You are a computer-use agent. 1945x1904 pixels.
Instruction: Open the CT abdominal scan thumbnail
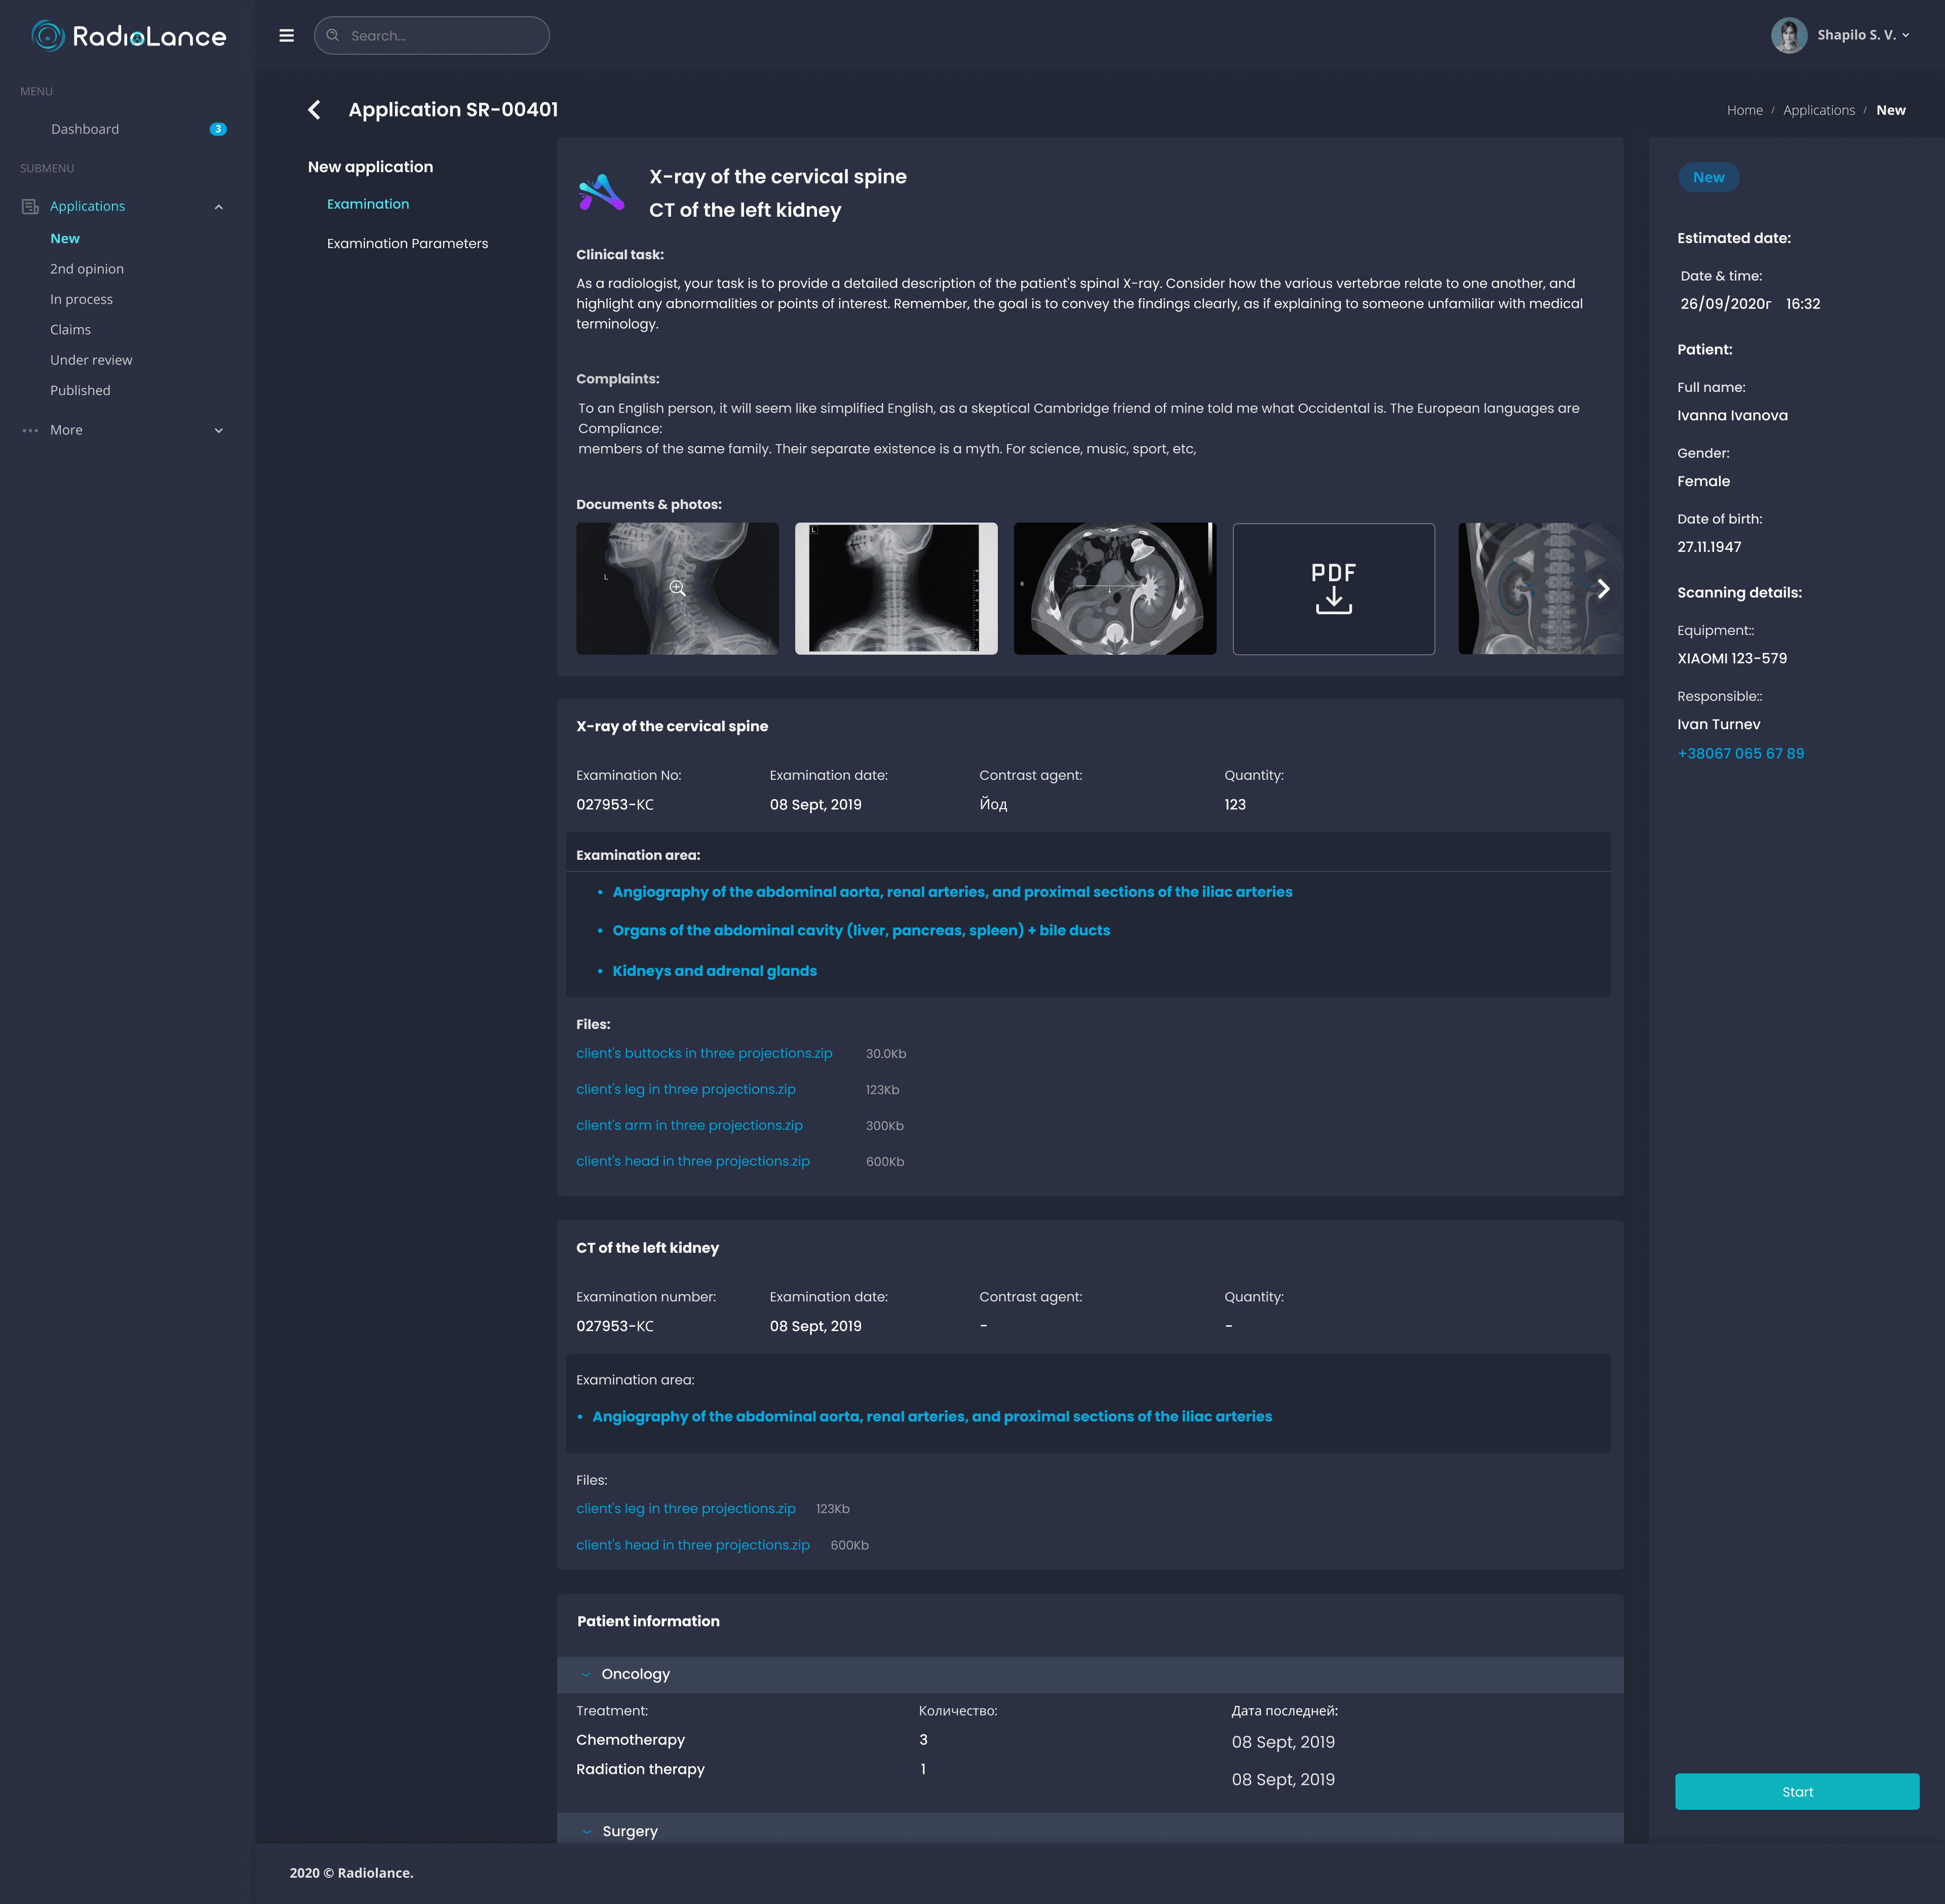click(1114, 589)
